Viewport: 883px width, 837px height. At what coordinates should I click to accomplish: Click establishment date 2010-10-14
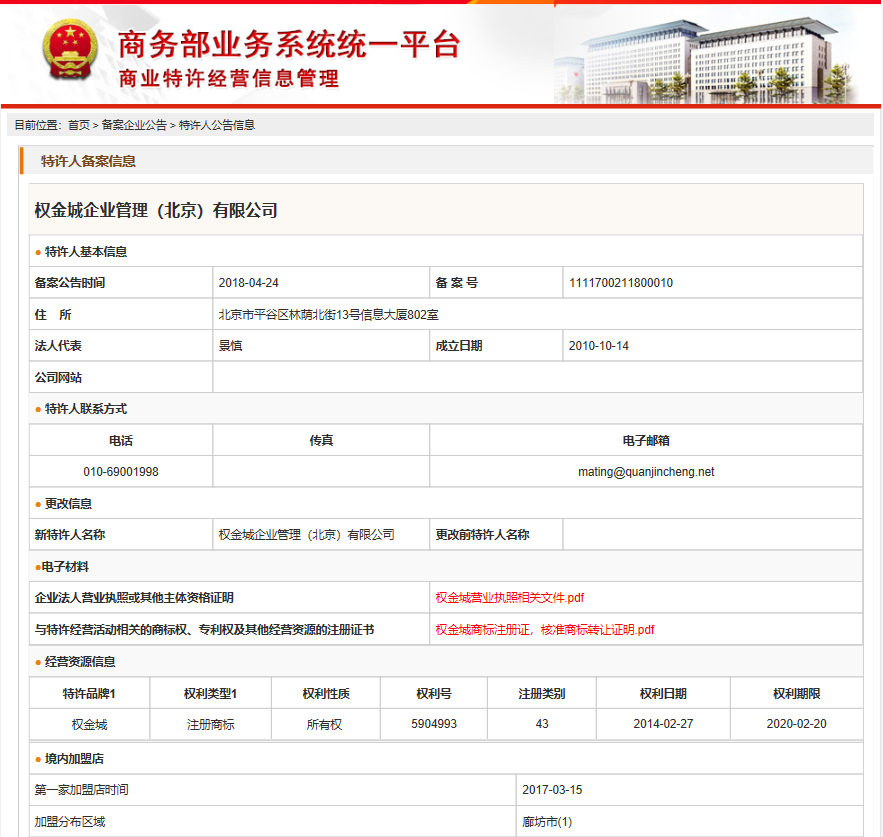(x=599, y=346)
